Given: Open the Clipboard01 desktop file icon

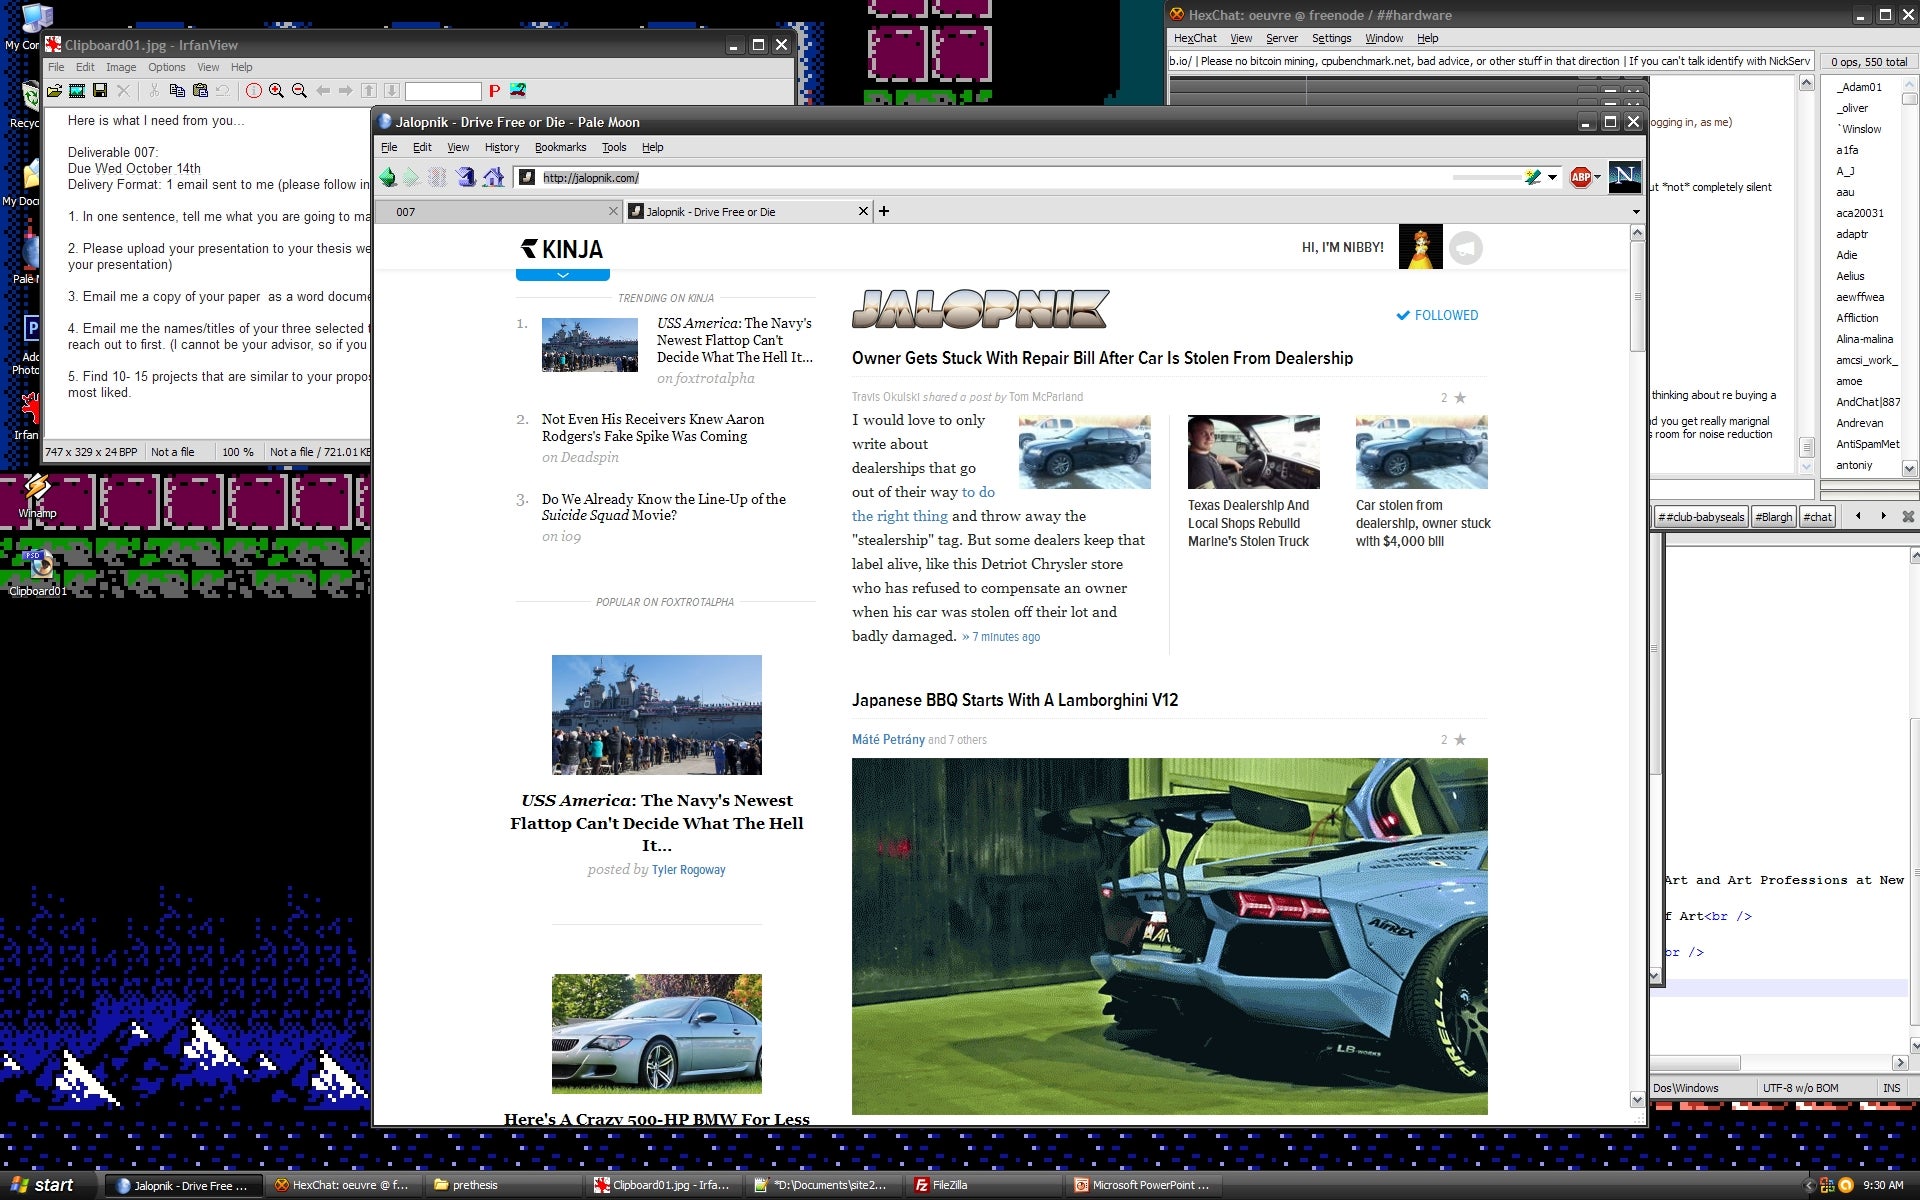Looking at the screenshot, I should coord(37,572).
